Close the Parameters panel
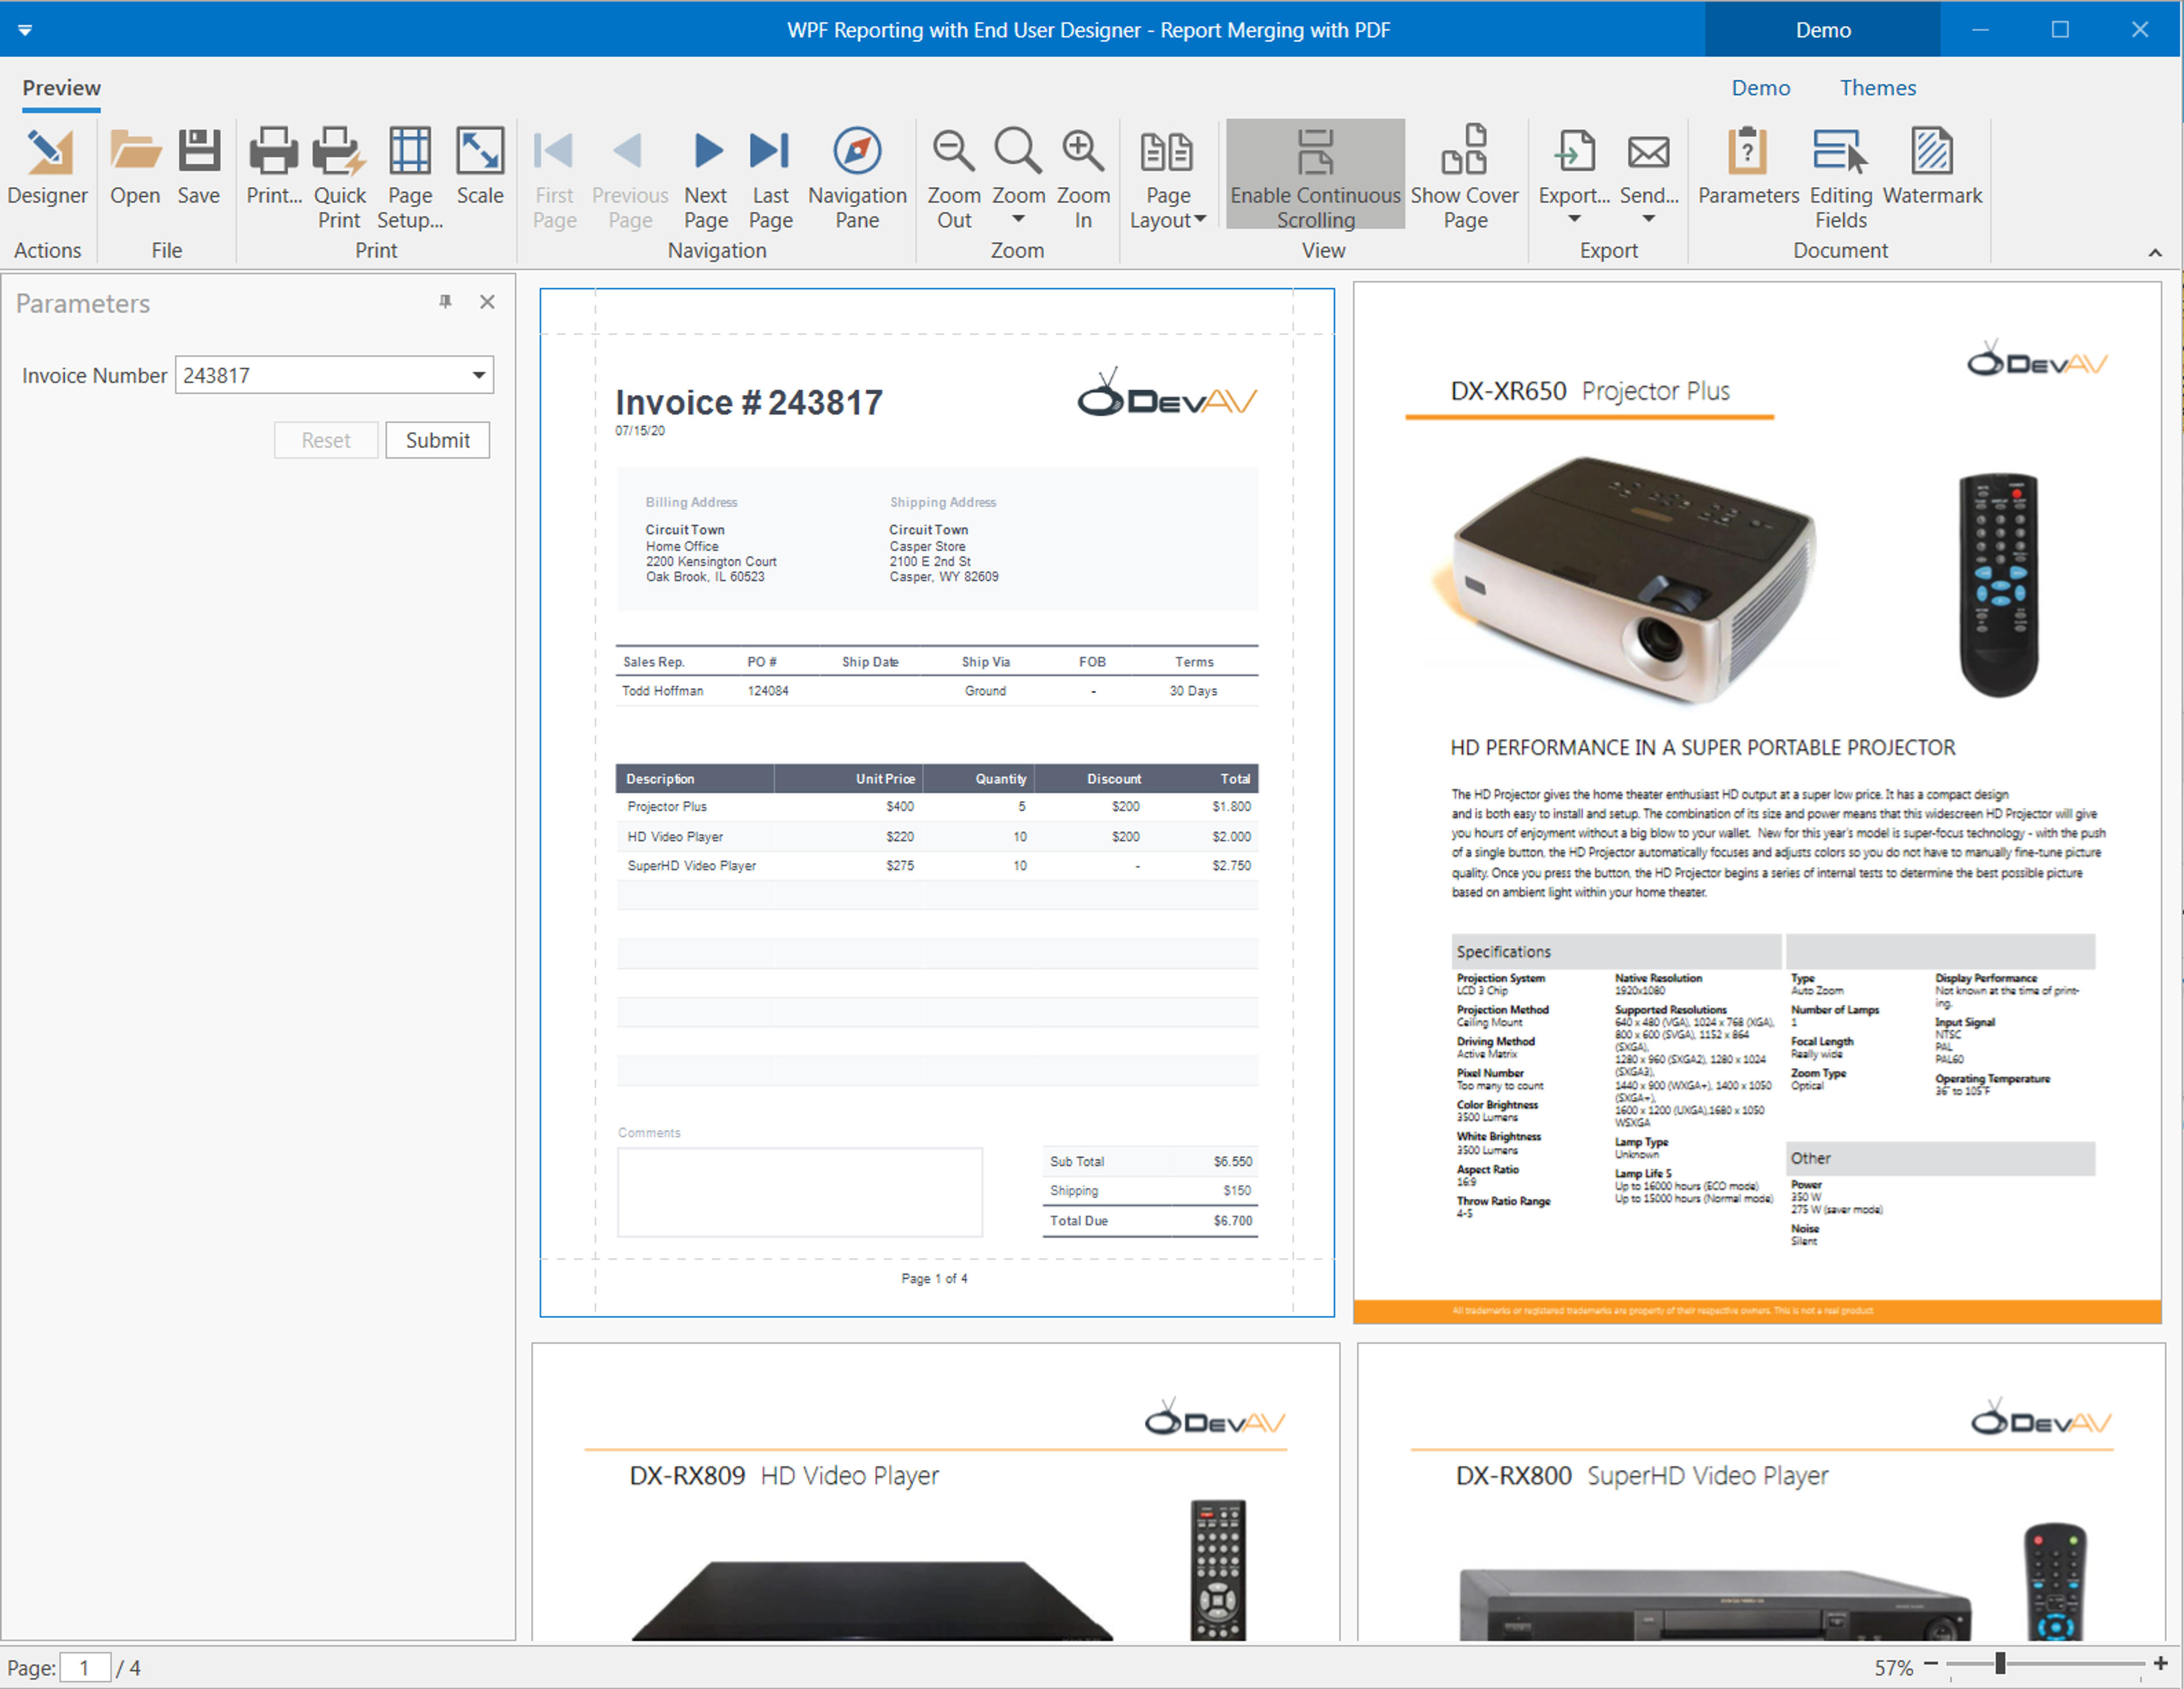The image size is (2184, 1689). point(487,302)
